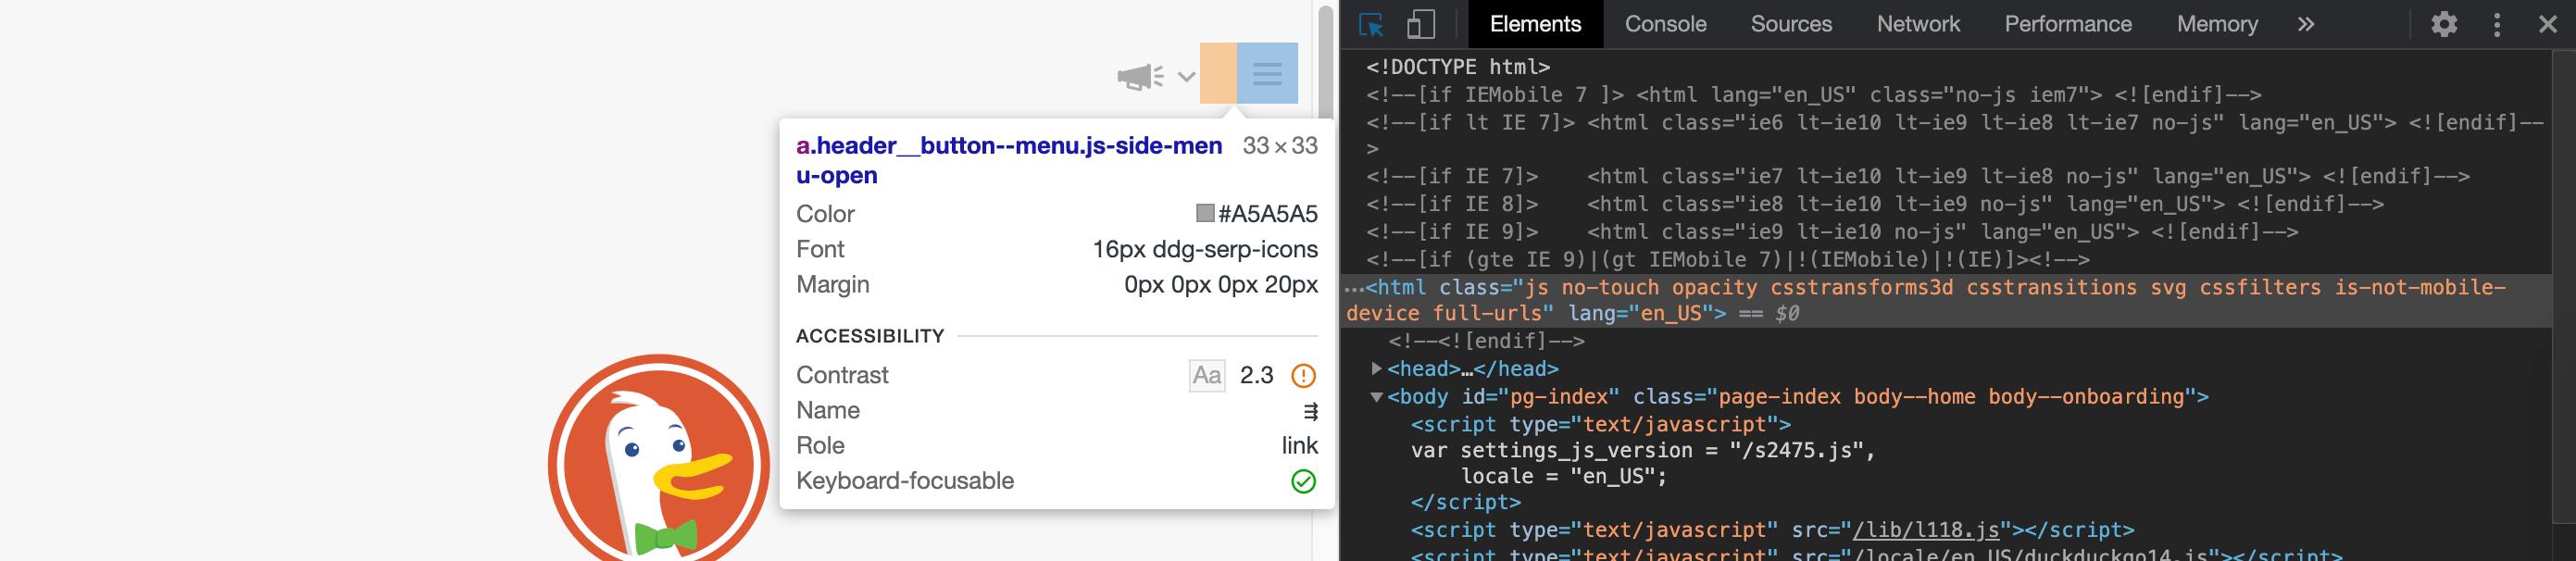The image size is (2576, 561).
Task: Select the 'if IE 7' conditional comment line
Action: click(1917, 177)
